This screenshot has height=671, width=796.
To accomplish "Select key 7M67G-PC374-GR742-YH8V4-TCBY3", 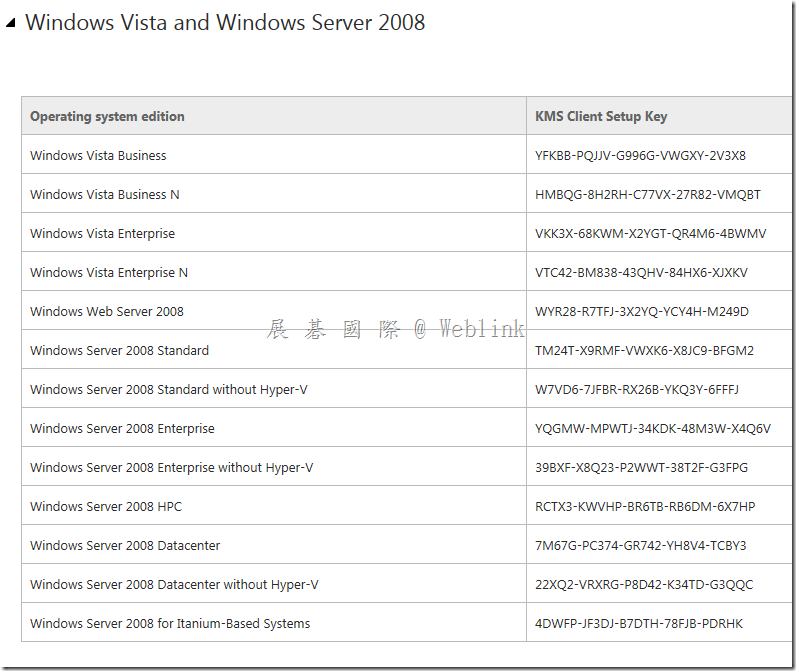I will (641, 545).
